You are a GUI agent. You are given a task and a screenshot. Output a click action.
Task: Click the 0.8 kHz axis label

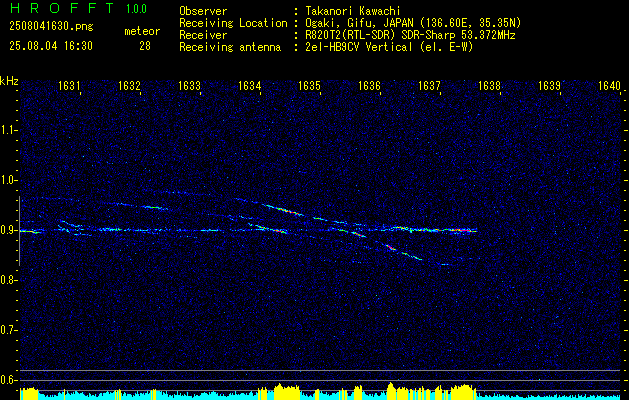pos(8,280)
